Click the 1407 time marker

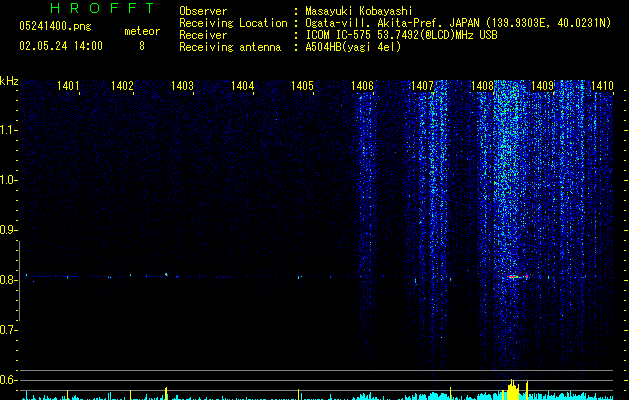coord(423,85)
